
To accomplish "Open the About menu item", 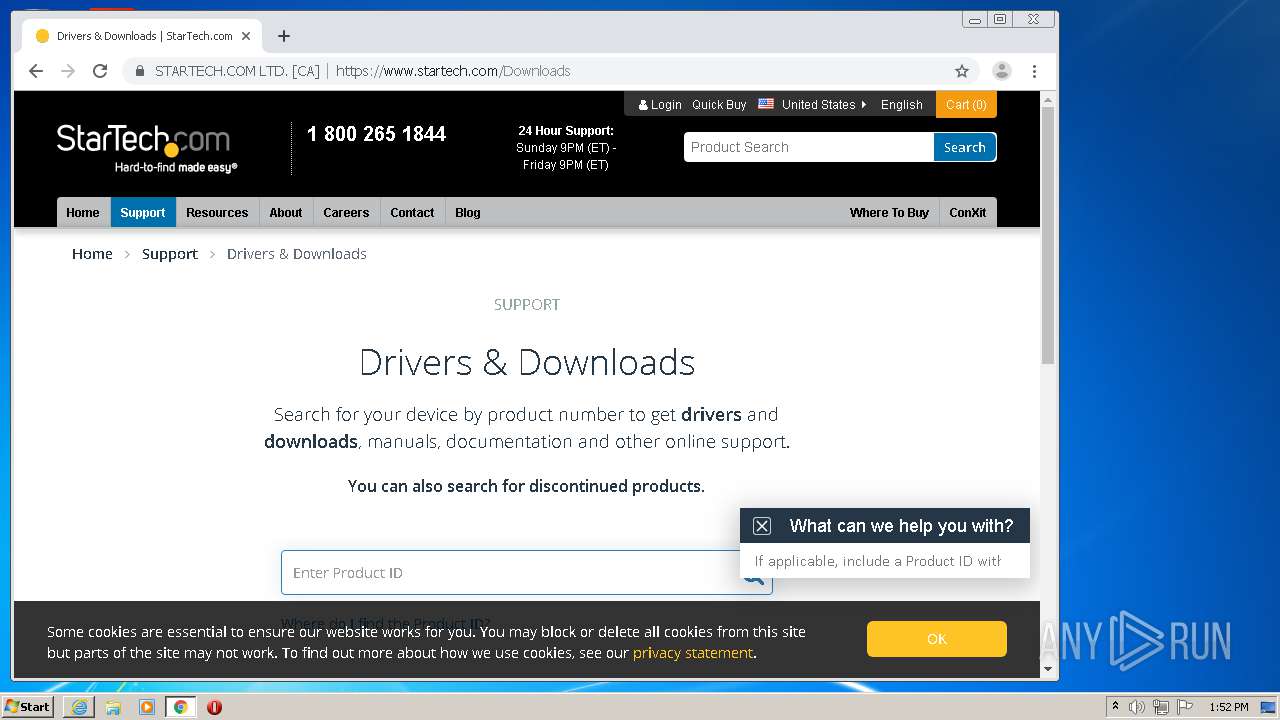I will pos(286,212).
